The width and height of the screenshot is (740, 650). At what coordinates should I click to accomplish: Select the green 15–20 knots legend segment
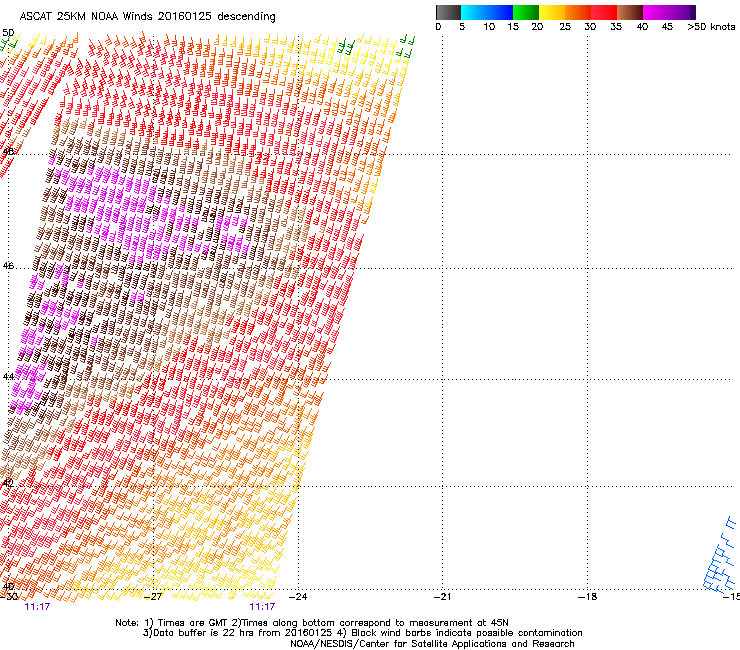(526, 12)
